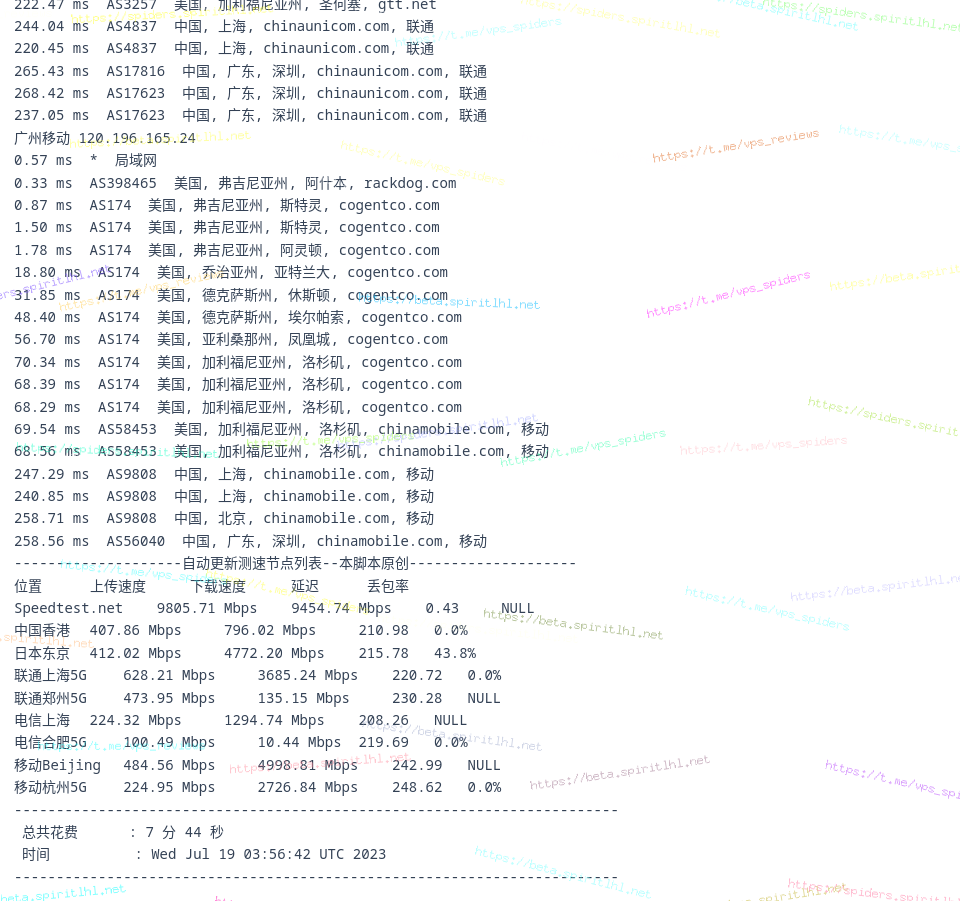Select the 中国香港 speed test row
The height and width of the screenshot is (901, 960).
coord(241,630)
